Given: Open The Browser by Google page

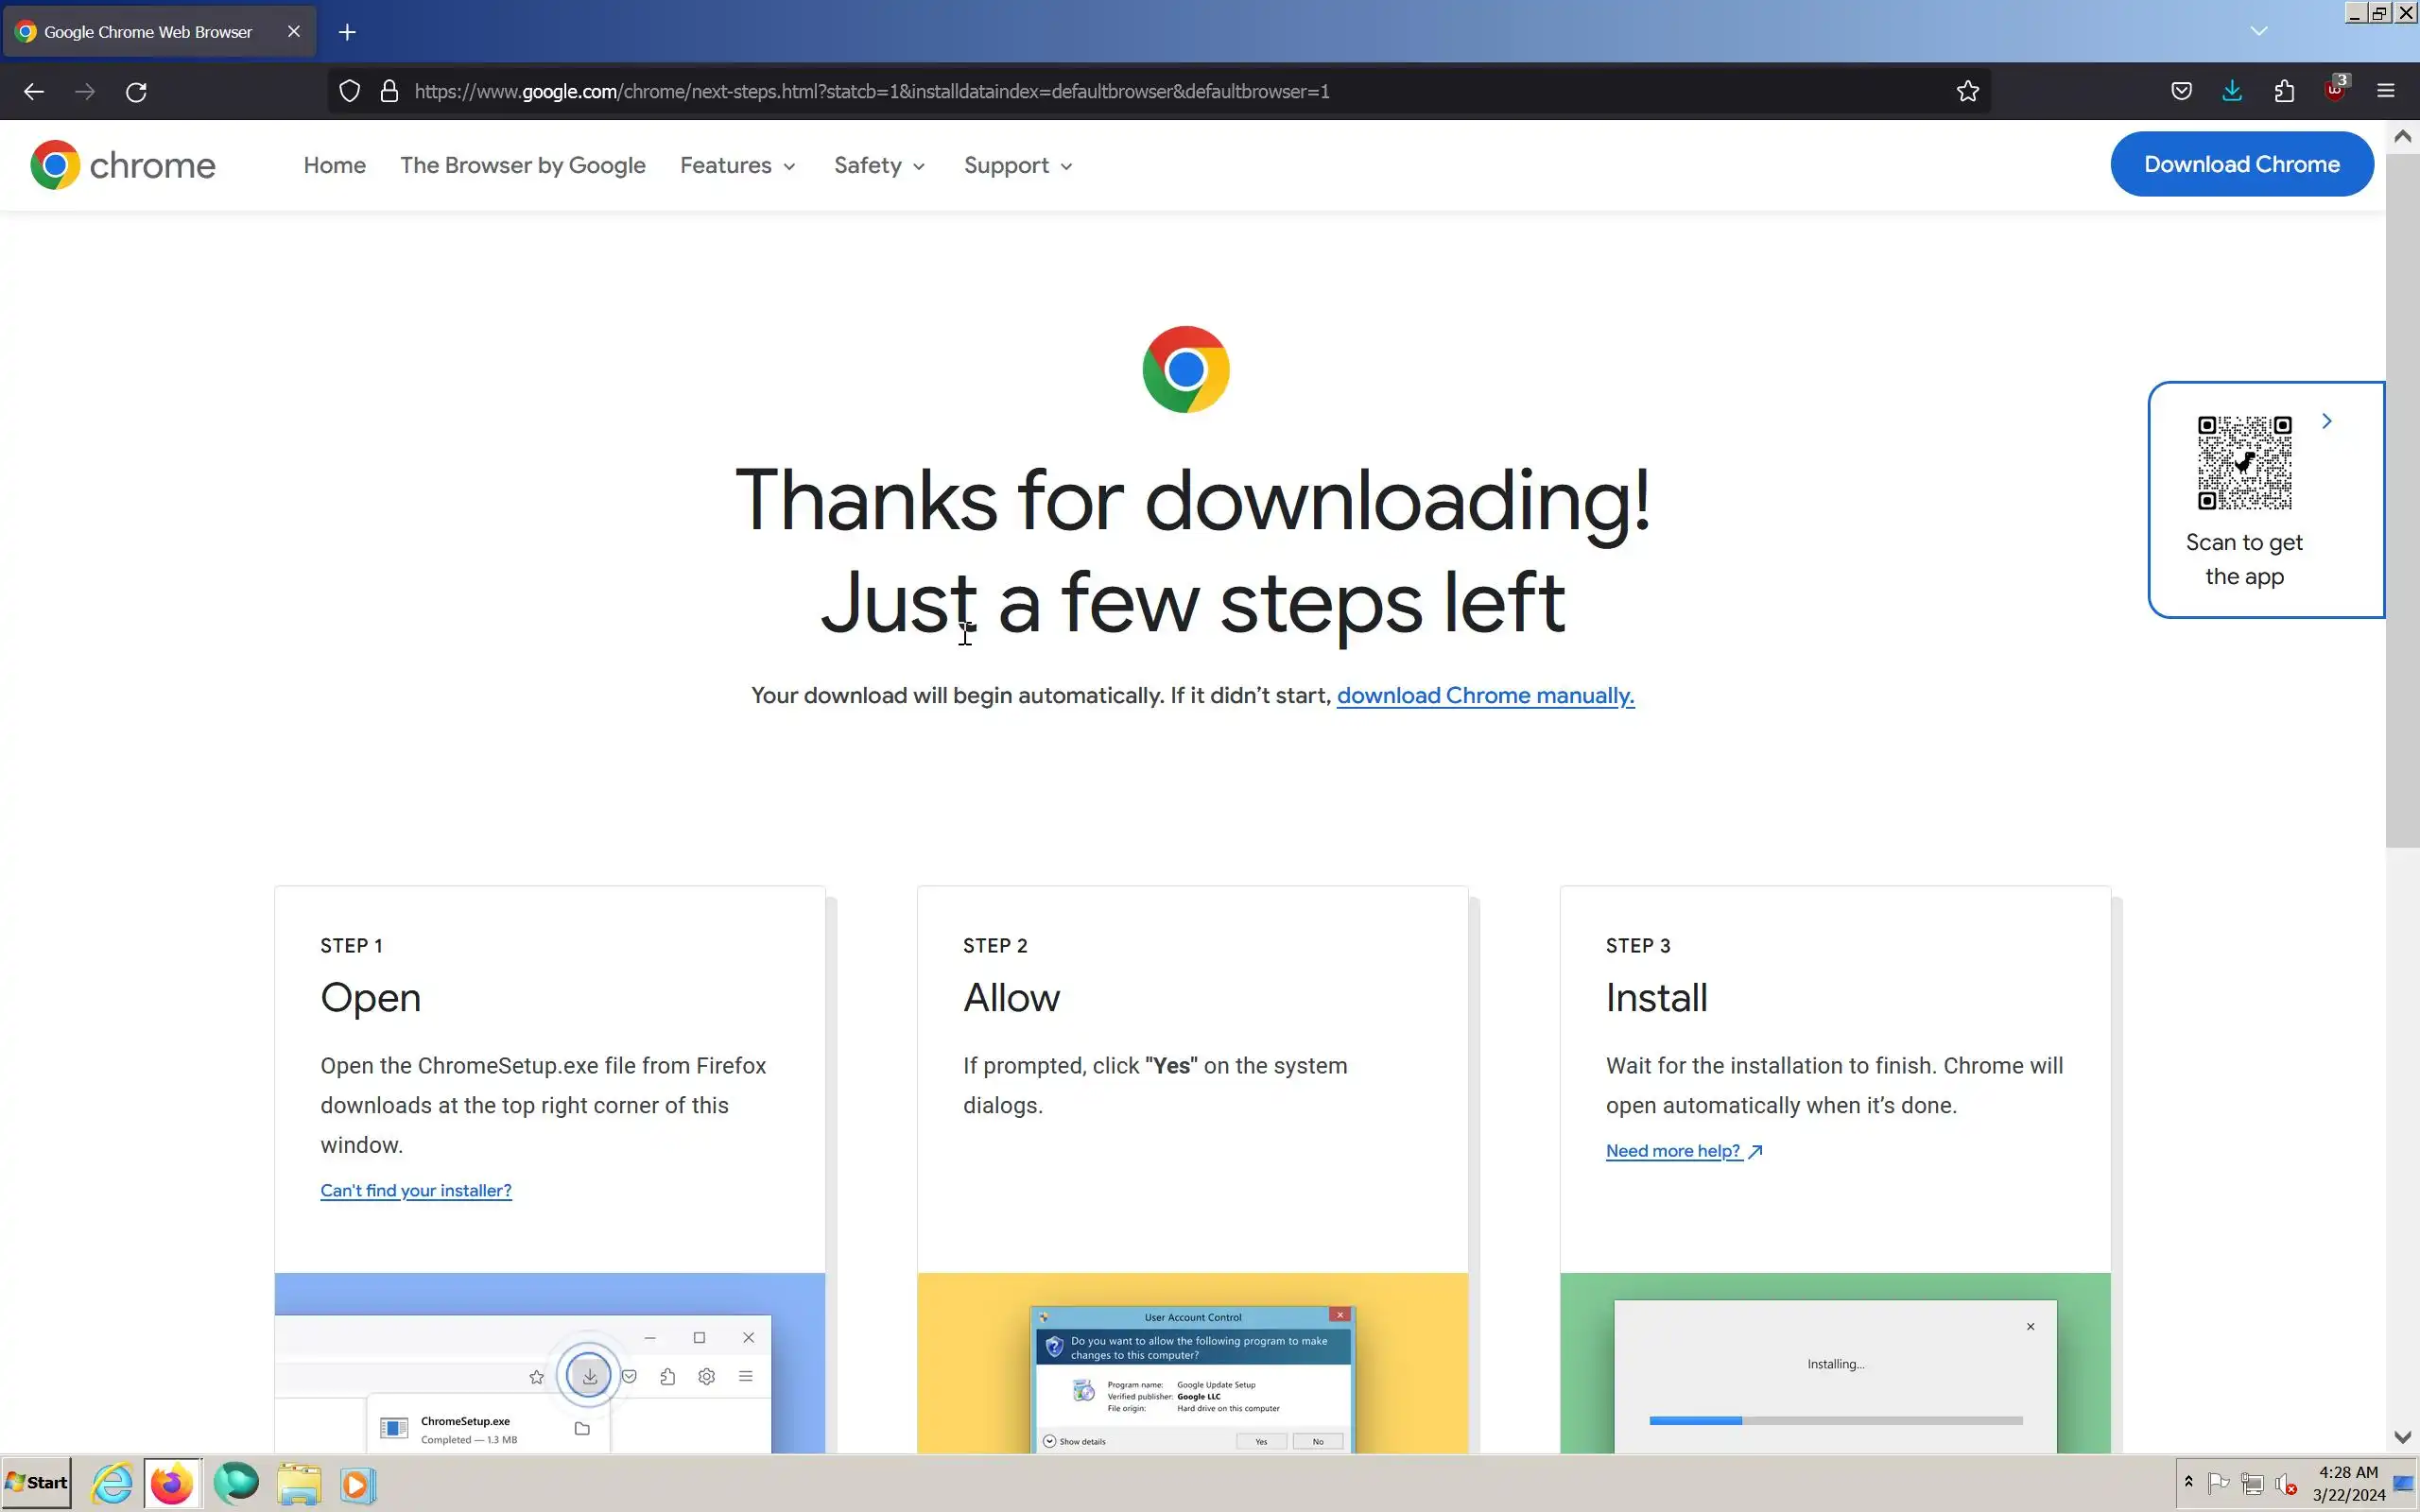Looking at the screenshot, I should 522,166.
